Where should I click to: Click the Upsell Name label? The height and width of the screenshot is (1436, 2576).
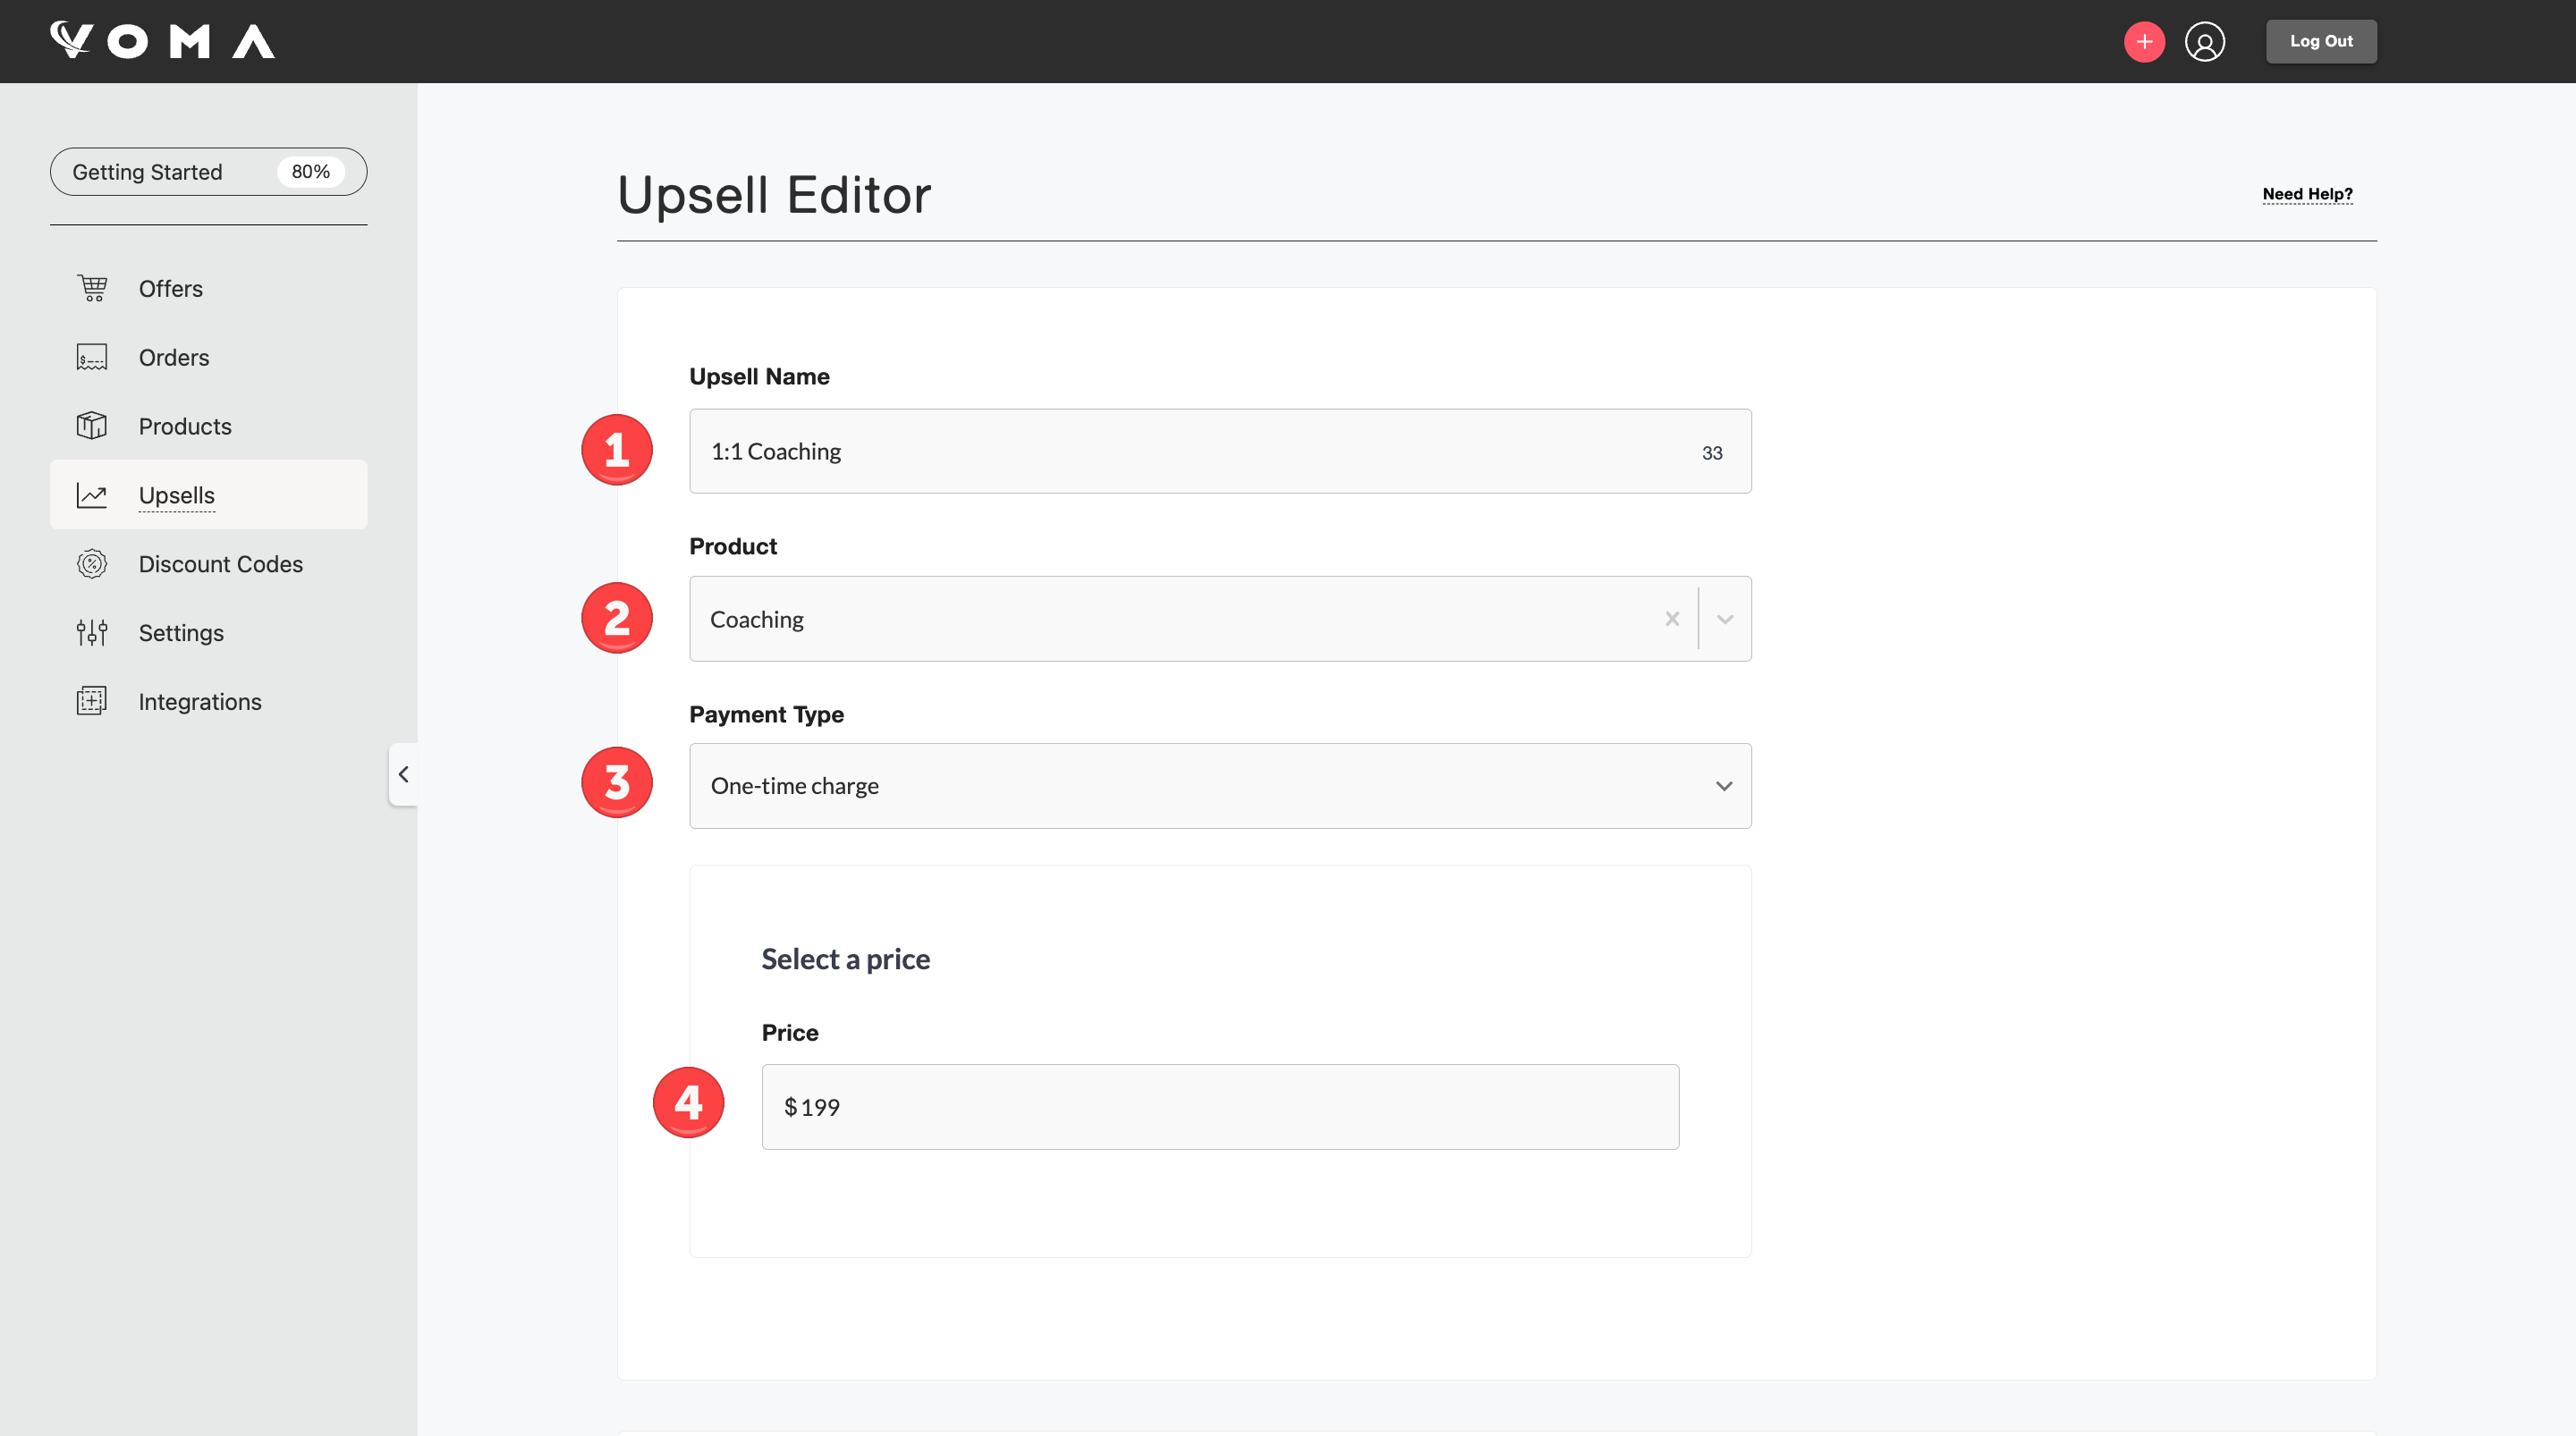tap(759, 376)
